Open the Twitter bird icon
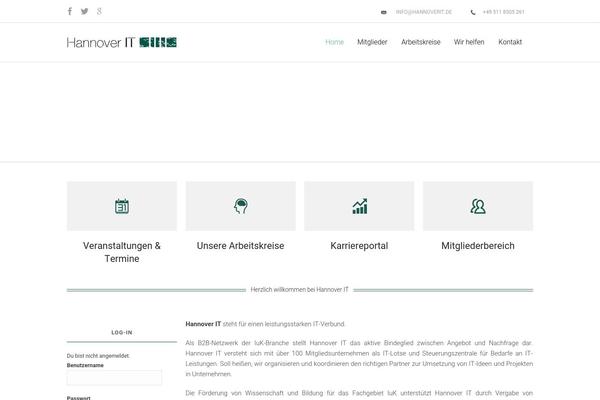This screenshot has height=400, width=600. click(85, 11)
